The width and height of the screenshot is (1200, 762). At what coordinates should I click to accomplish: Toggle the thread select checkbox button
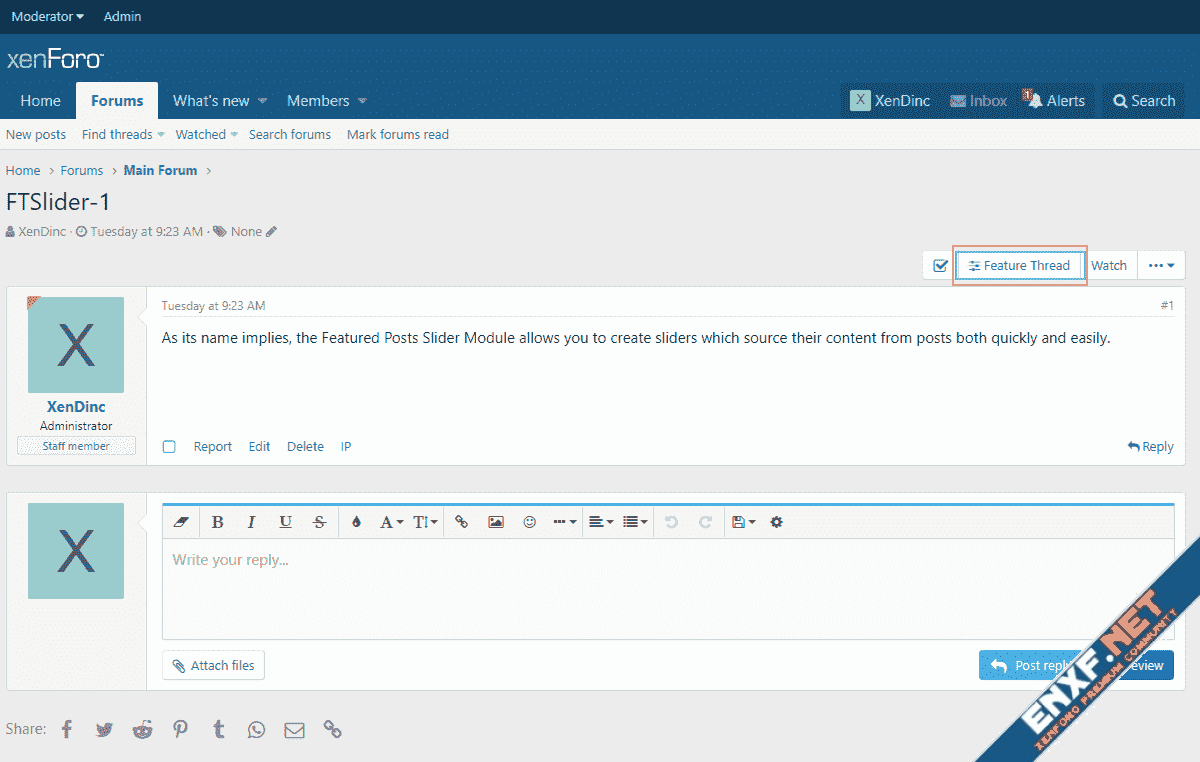coord(939,266)
